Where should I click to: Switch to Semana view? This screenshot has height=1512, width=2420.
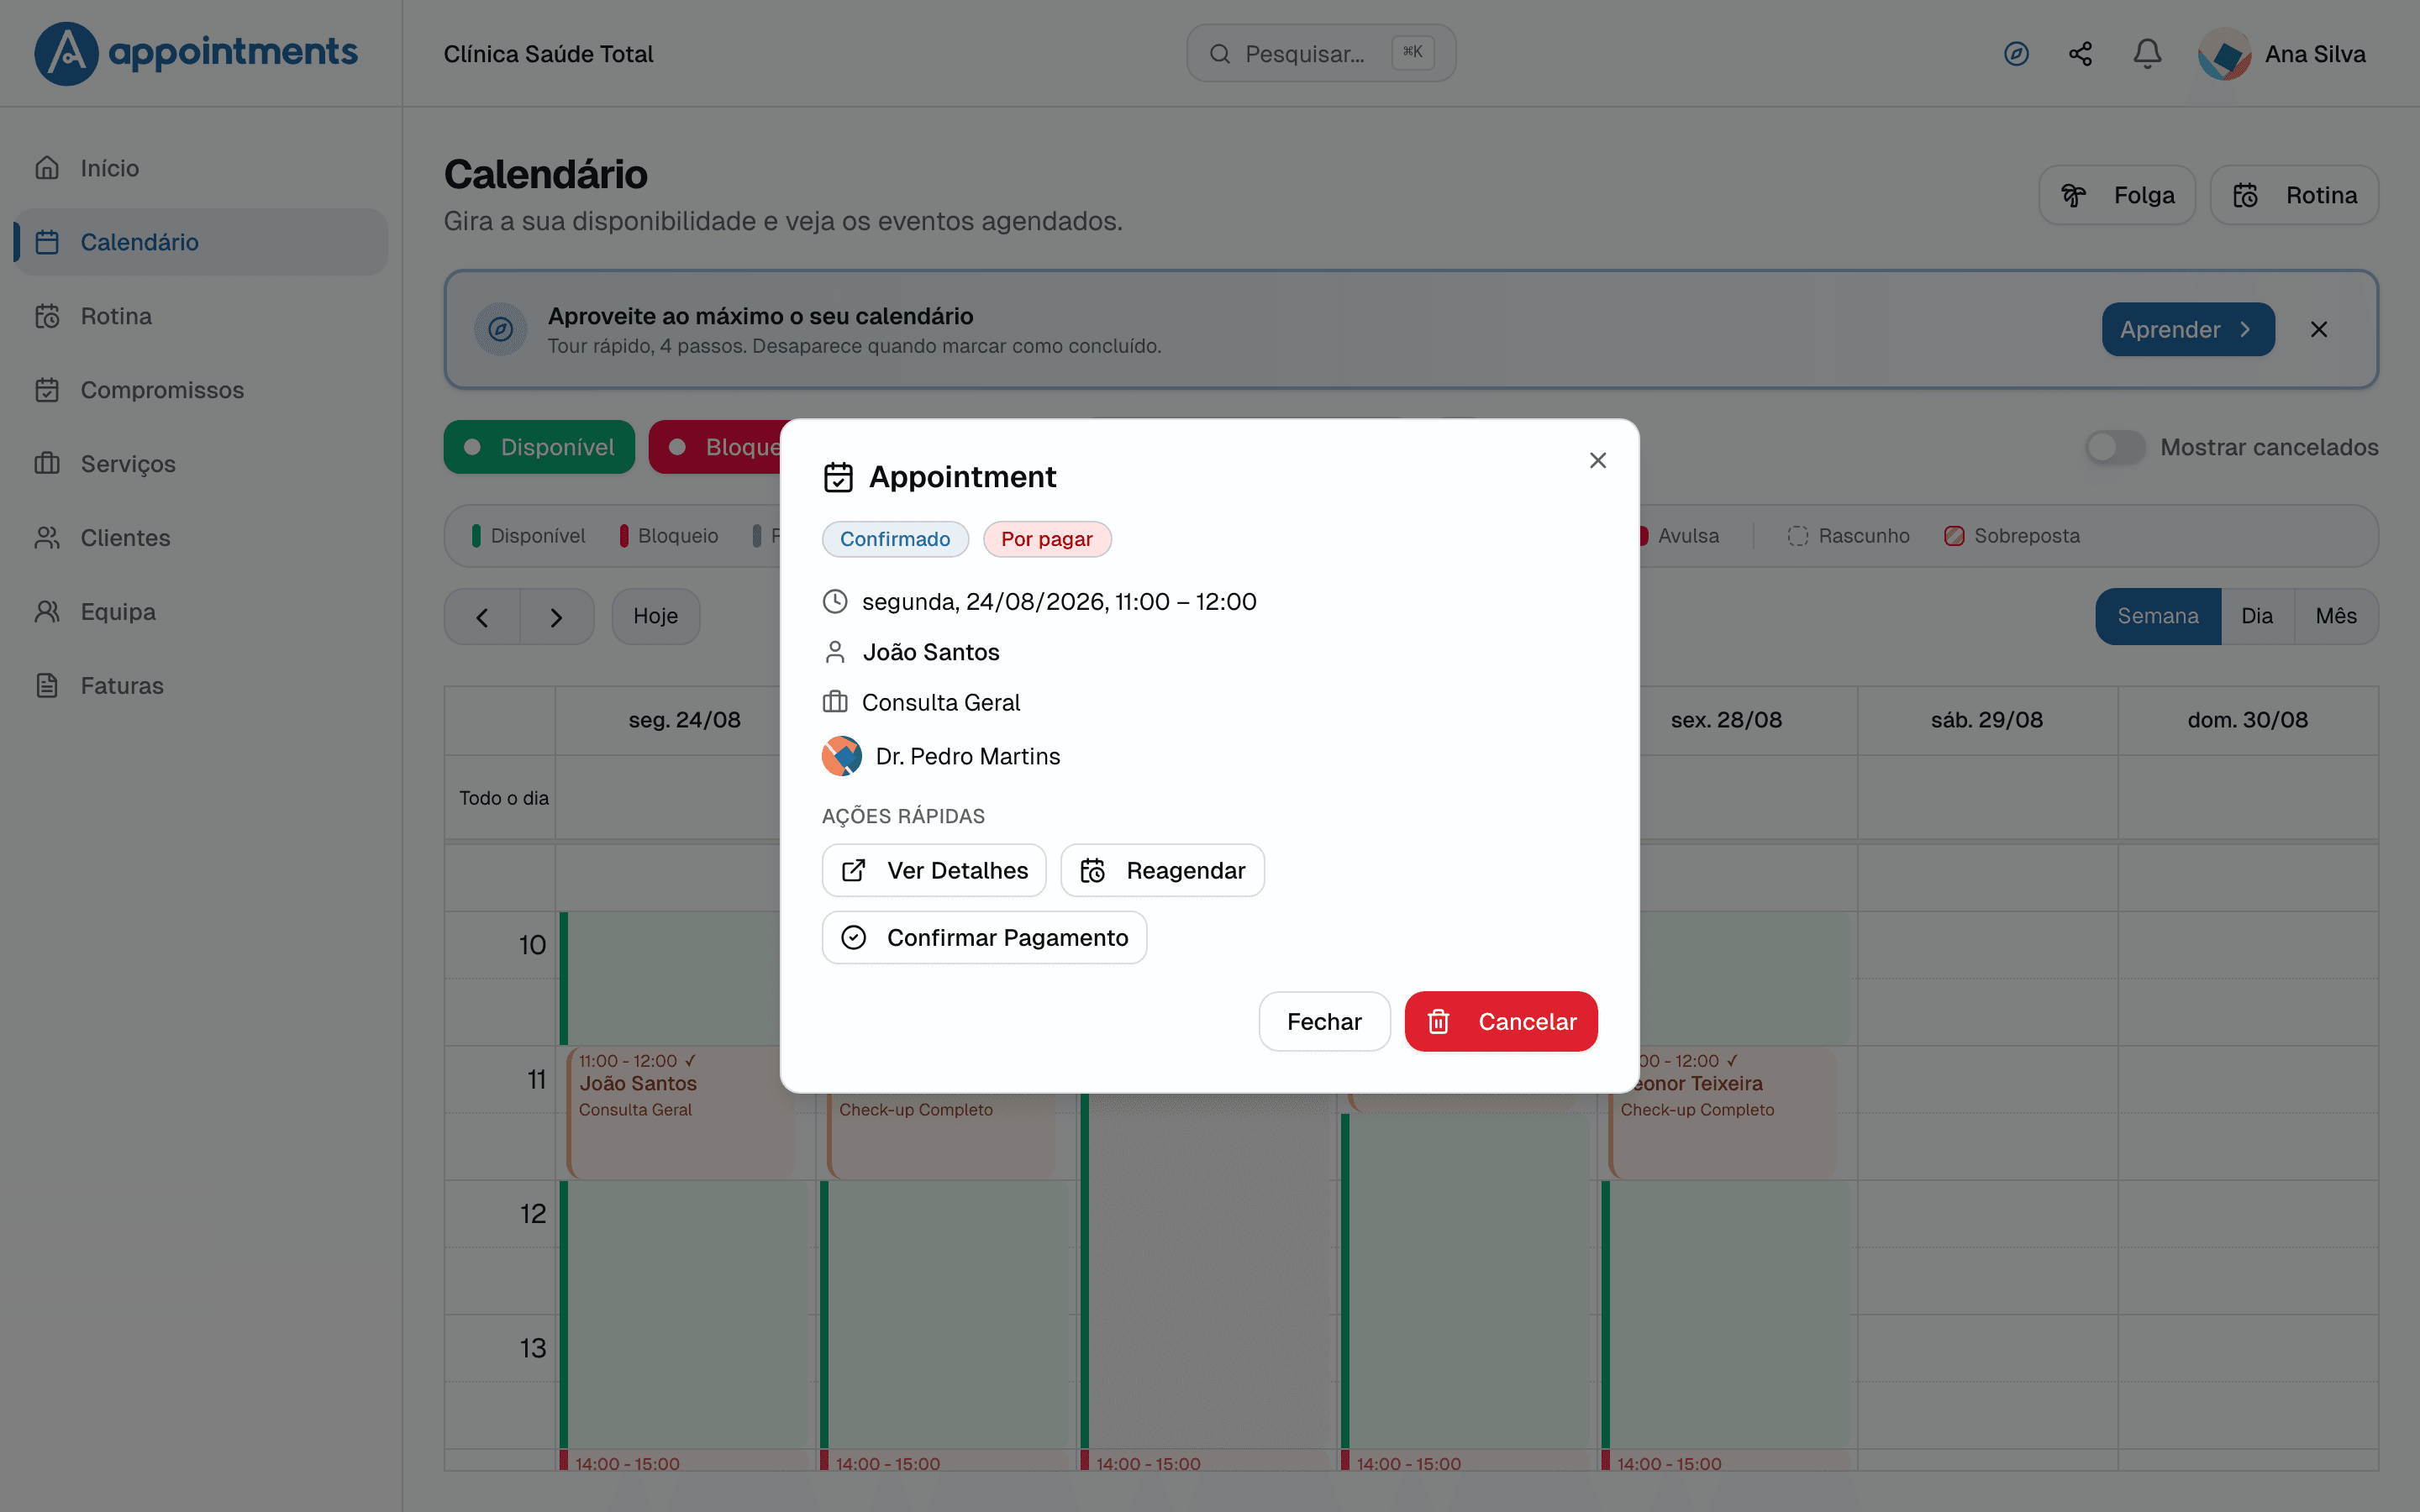(2158, 617)
